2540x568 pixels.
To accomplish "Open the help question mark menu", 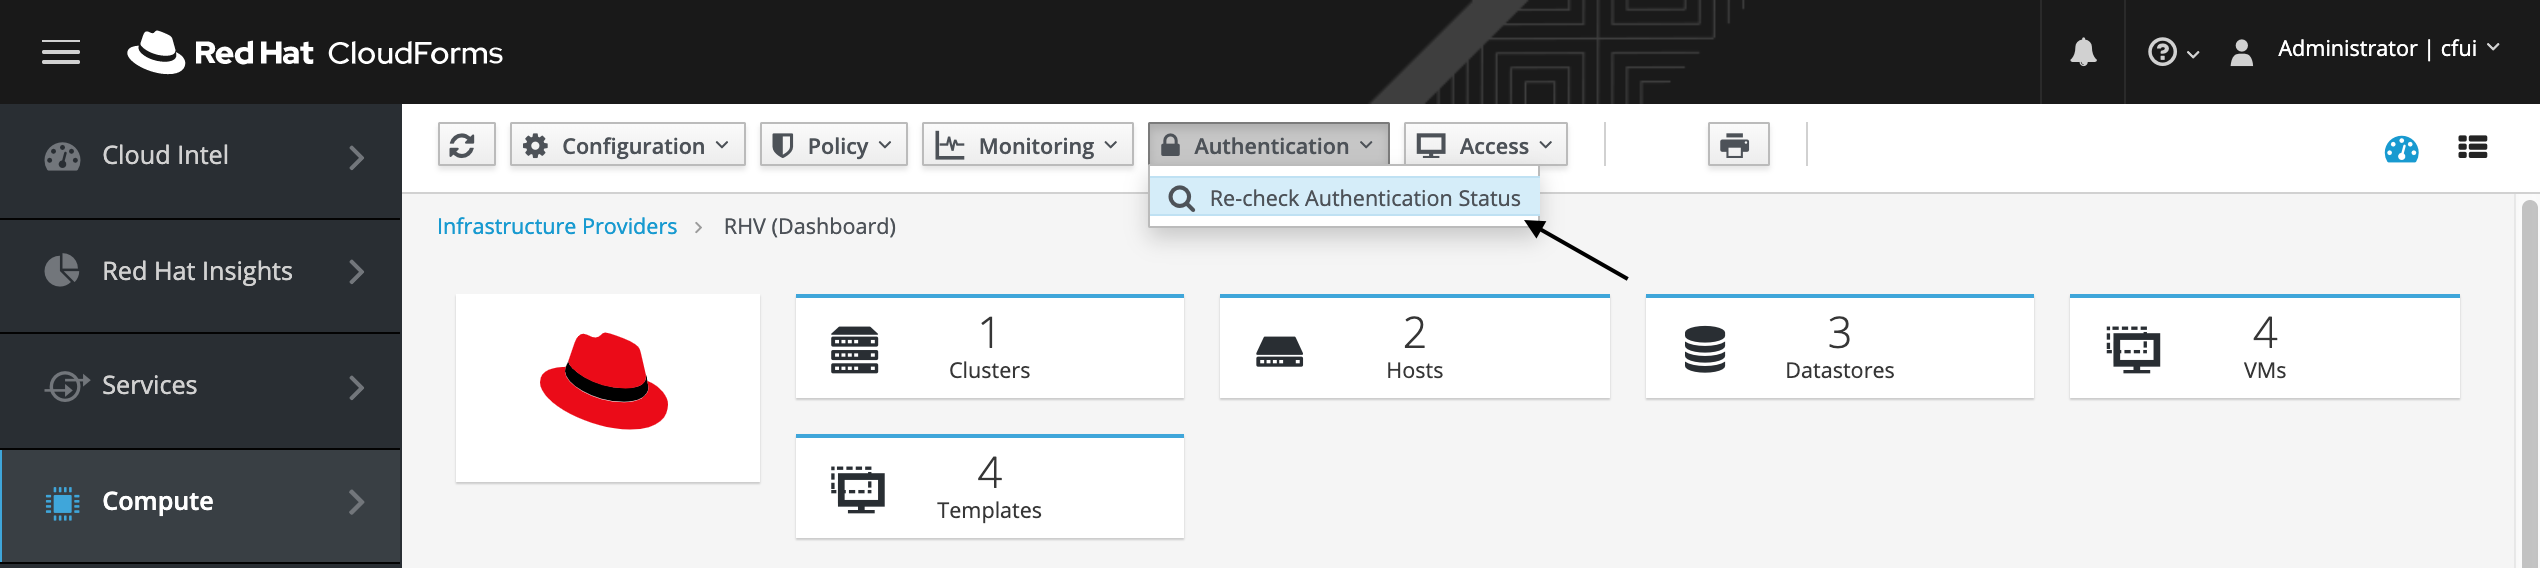I will [2173, 52].
